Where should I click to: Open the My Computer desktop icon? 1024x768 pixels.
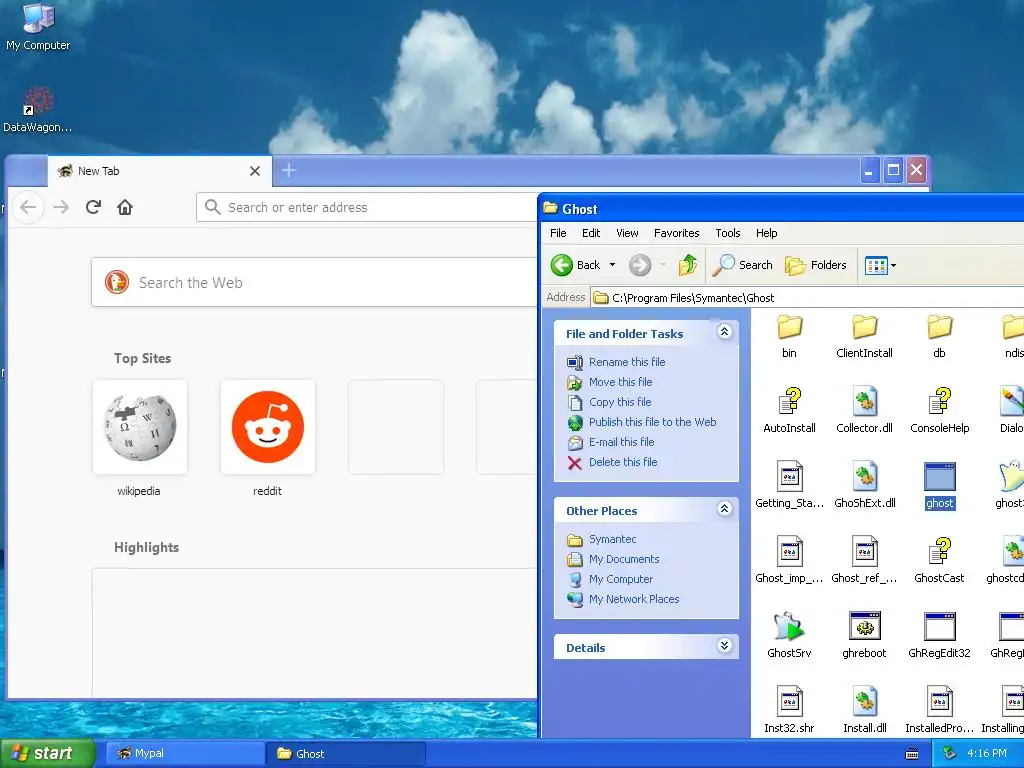point(38,26)
